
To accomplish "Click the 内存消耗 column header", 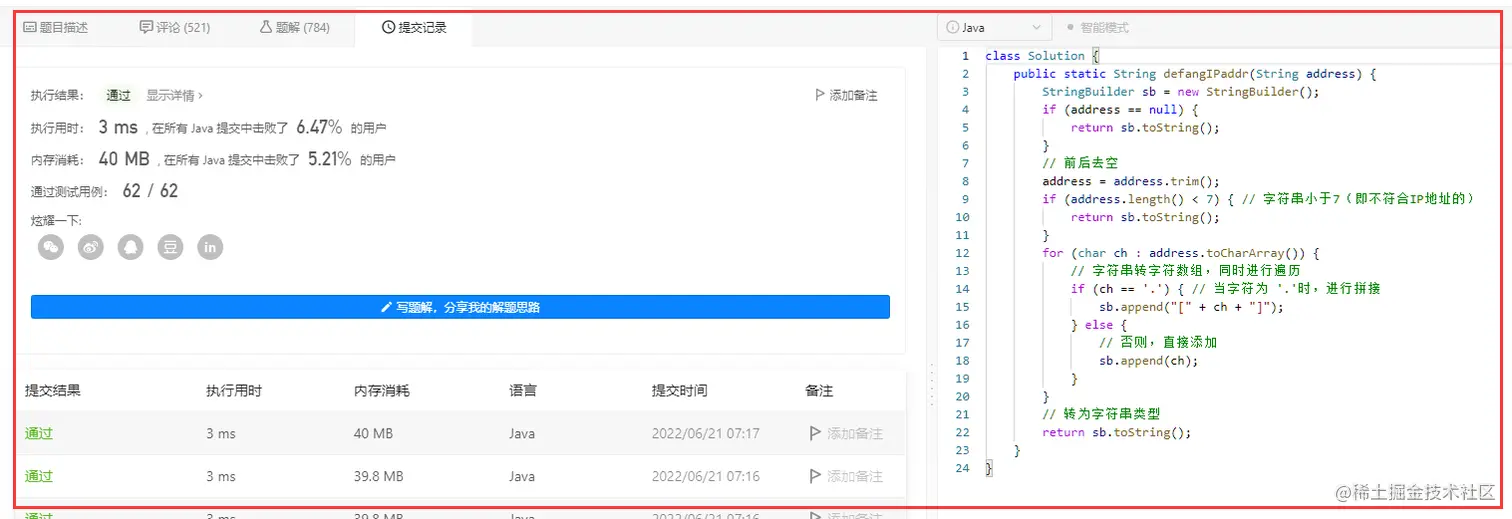I will (382, 391).
